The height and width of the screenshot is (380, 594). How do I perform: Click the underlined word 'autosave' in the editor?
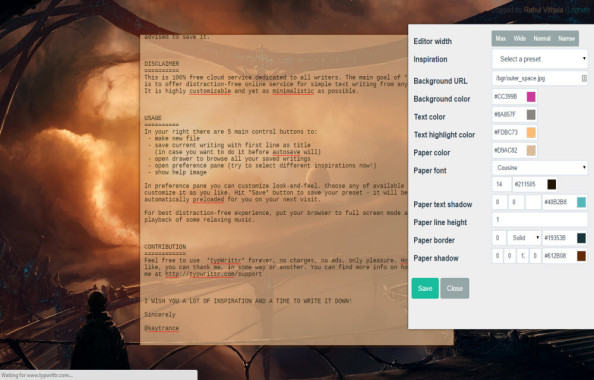click(286, 152)
